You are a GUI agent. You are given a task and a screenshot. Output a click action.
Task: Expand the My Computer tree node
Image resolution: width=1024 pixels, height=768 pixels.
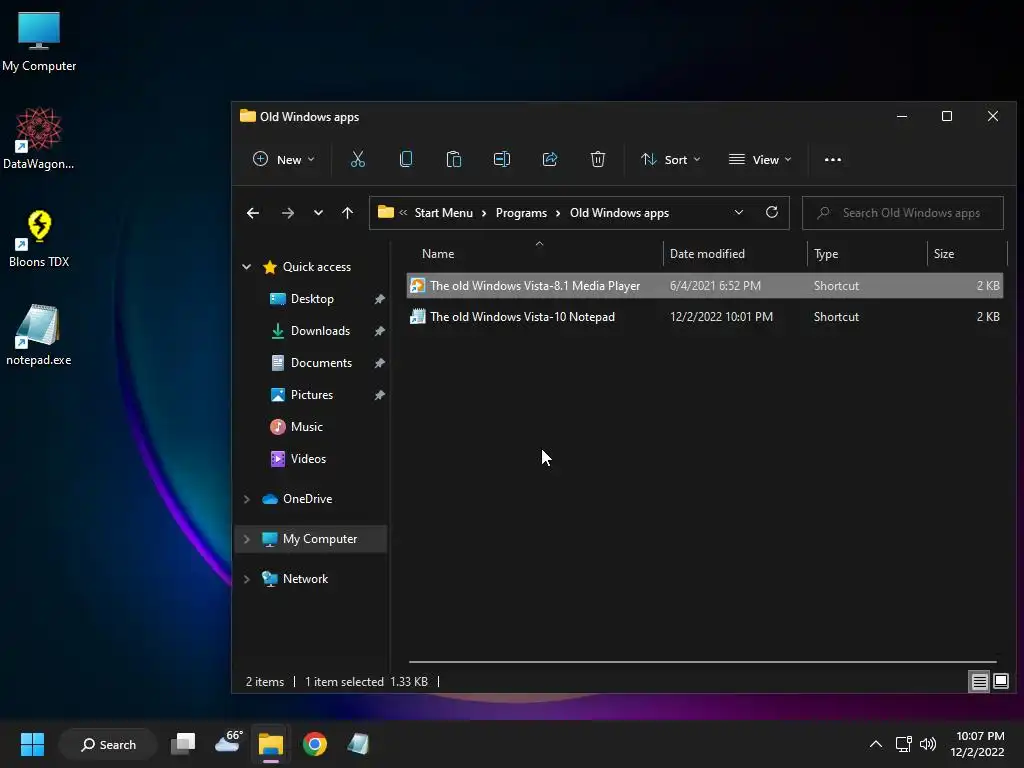[247, 539]
